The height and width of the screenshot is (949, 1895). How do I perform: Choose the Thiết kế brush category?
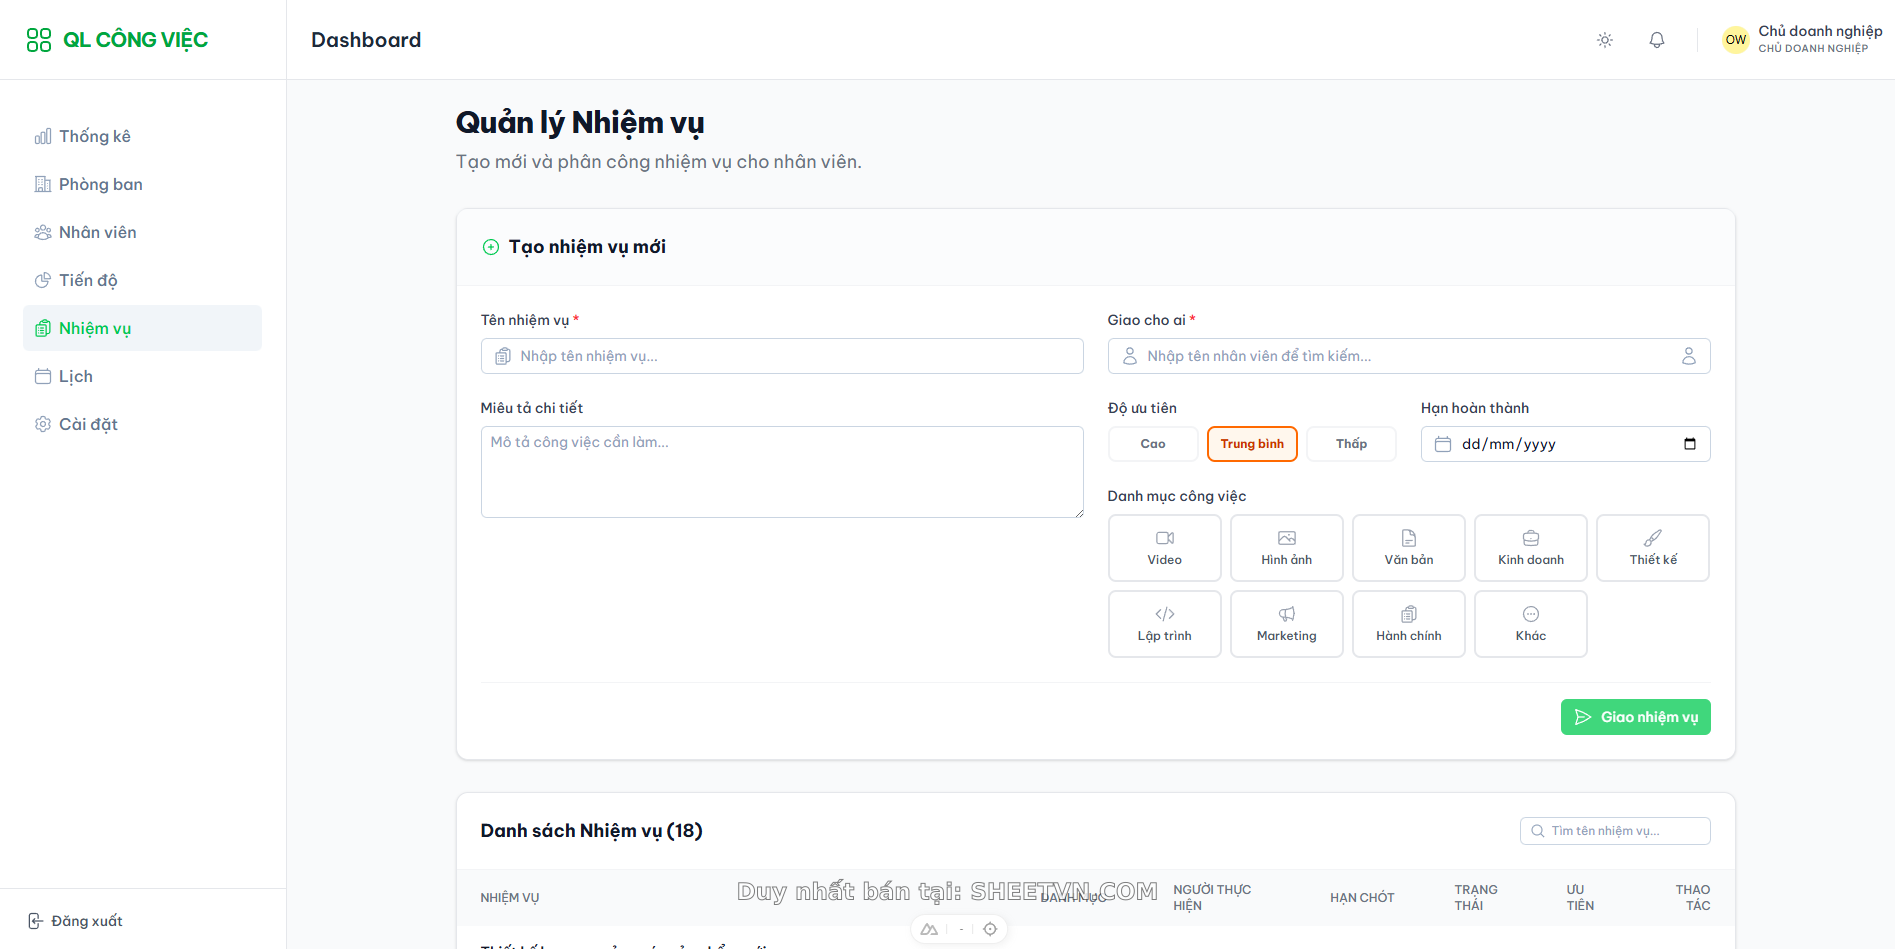[1652, 548]
